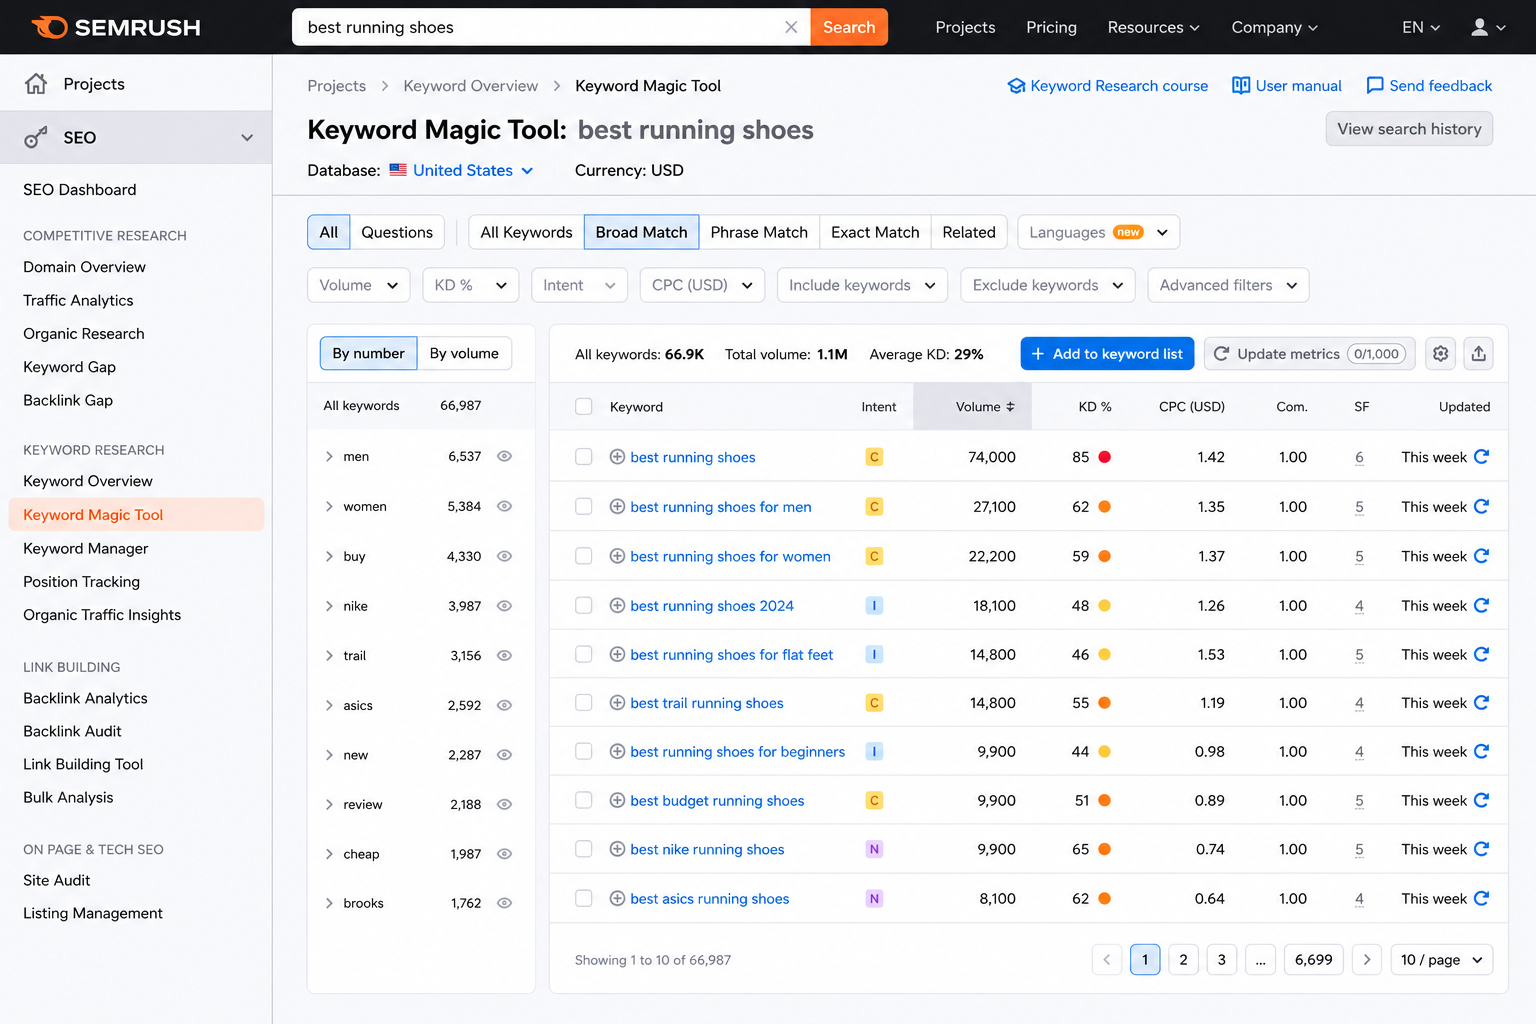The image size is (1536, 1024).
Task: Go to next page arrow in pagination
Action: click(1367, 959)
